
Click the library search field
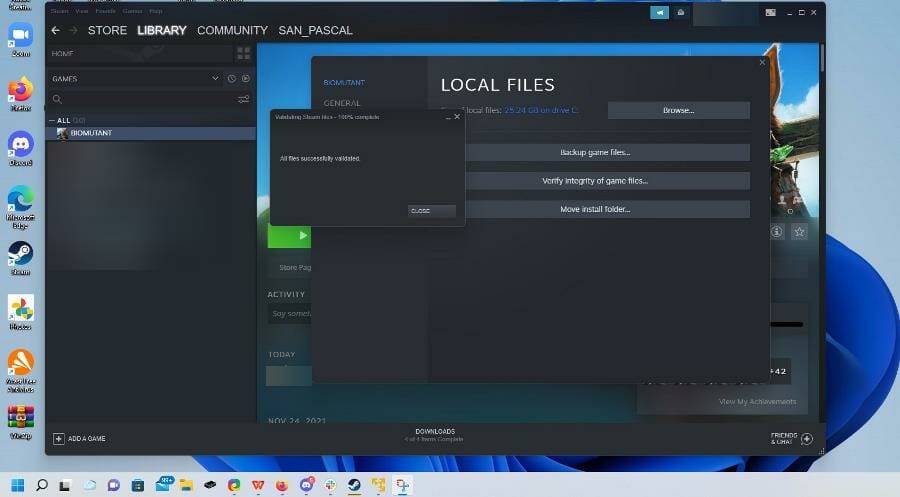pyautogui.click(x=143, y=99)
